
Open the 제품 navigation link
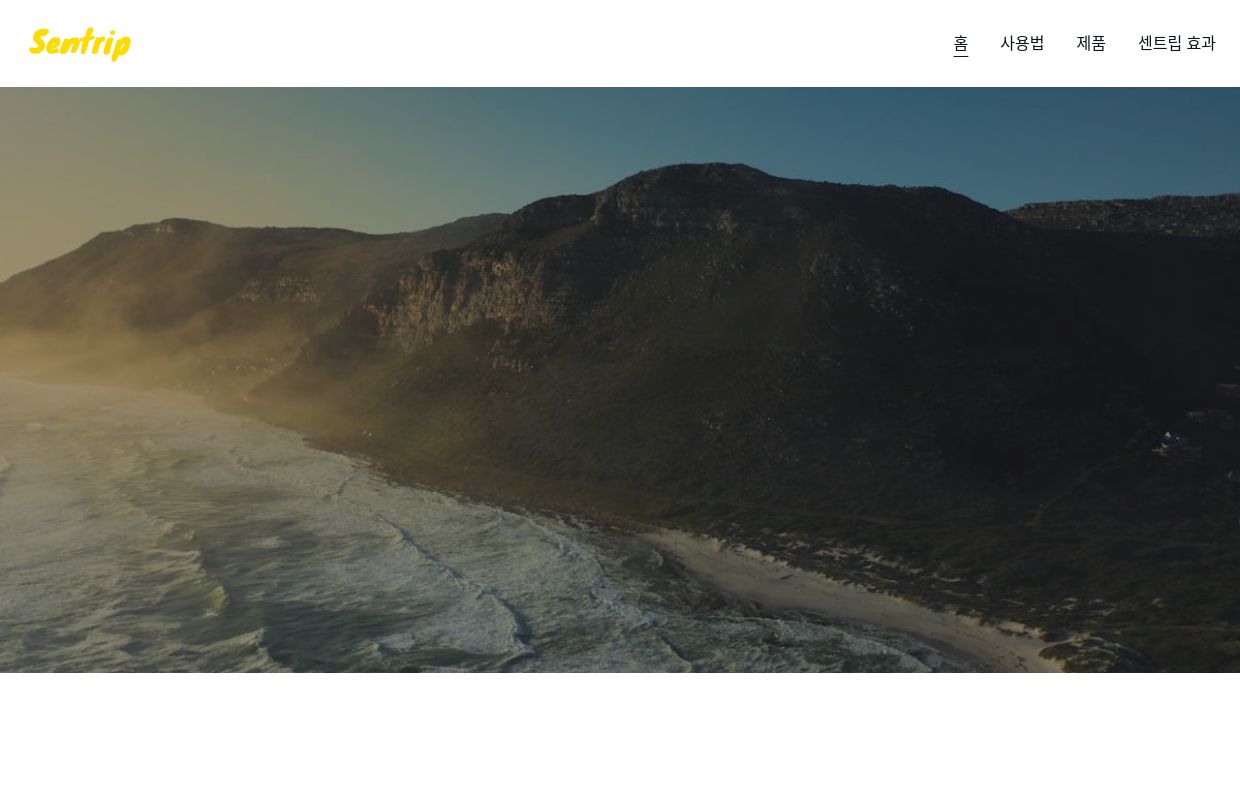pos(1091,43)
